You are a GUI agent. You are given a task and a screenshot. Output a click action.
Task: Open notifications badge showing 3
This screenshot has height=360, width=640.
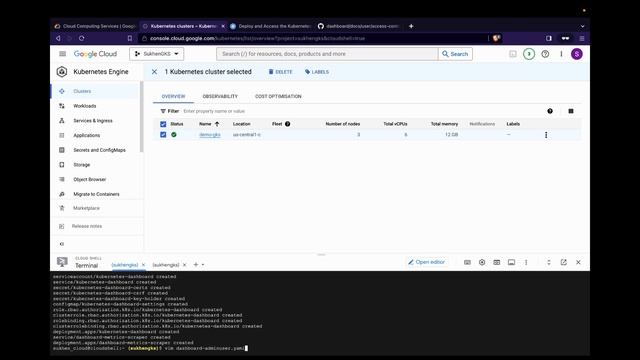529,54
